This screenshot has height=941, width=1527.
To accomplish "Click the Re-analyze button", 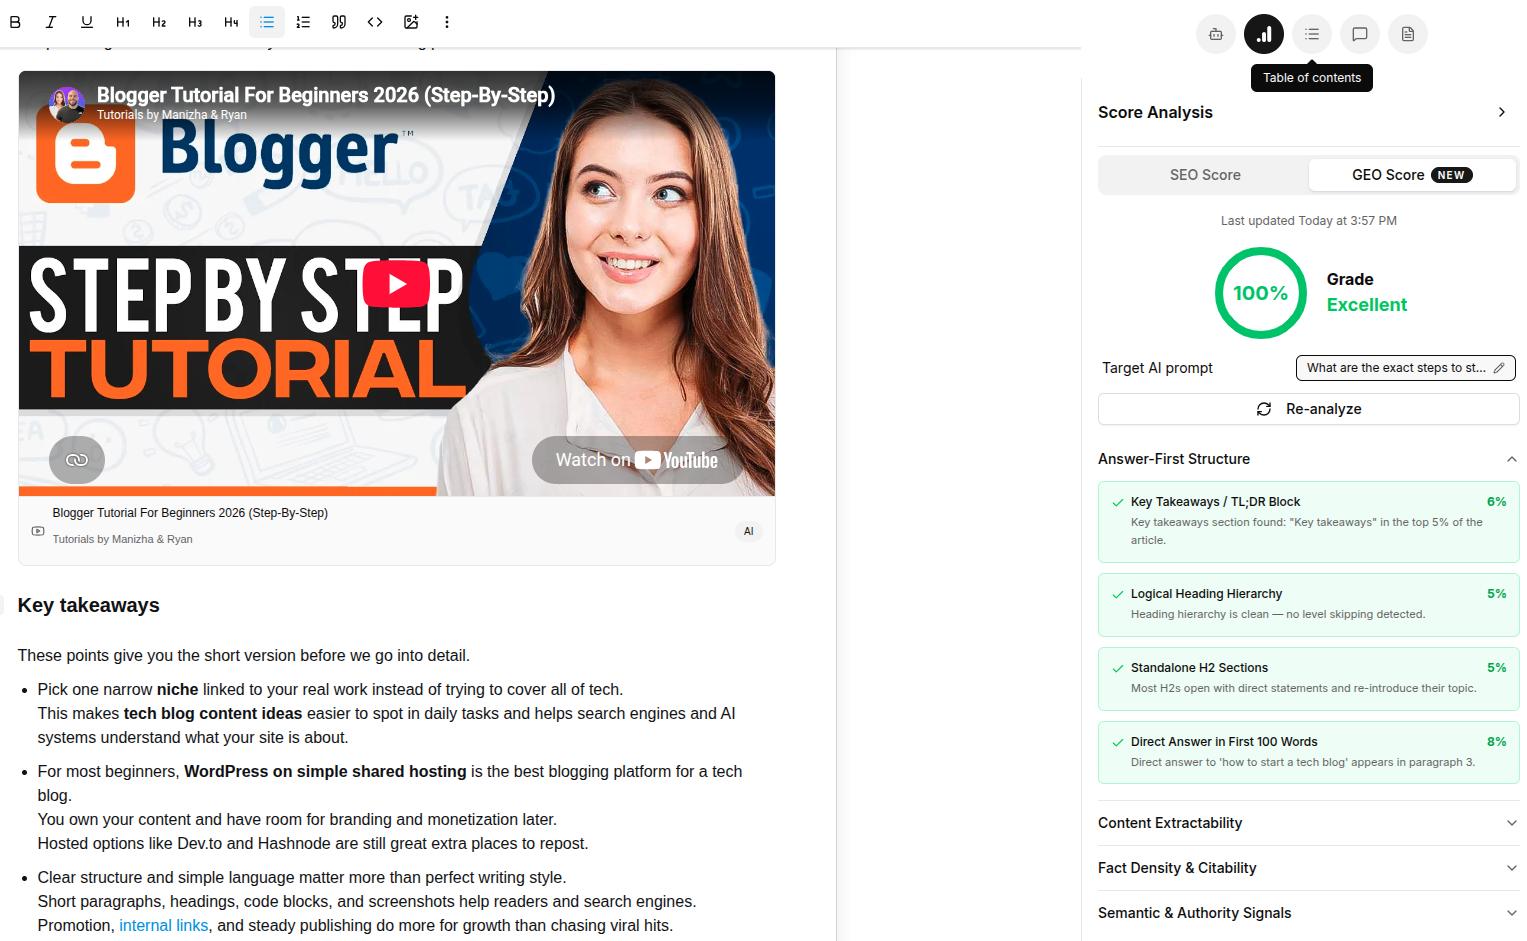I will pyautogui.click(x=1308, y=409).
